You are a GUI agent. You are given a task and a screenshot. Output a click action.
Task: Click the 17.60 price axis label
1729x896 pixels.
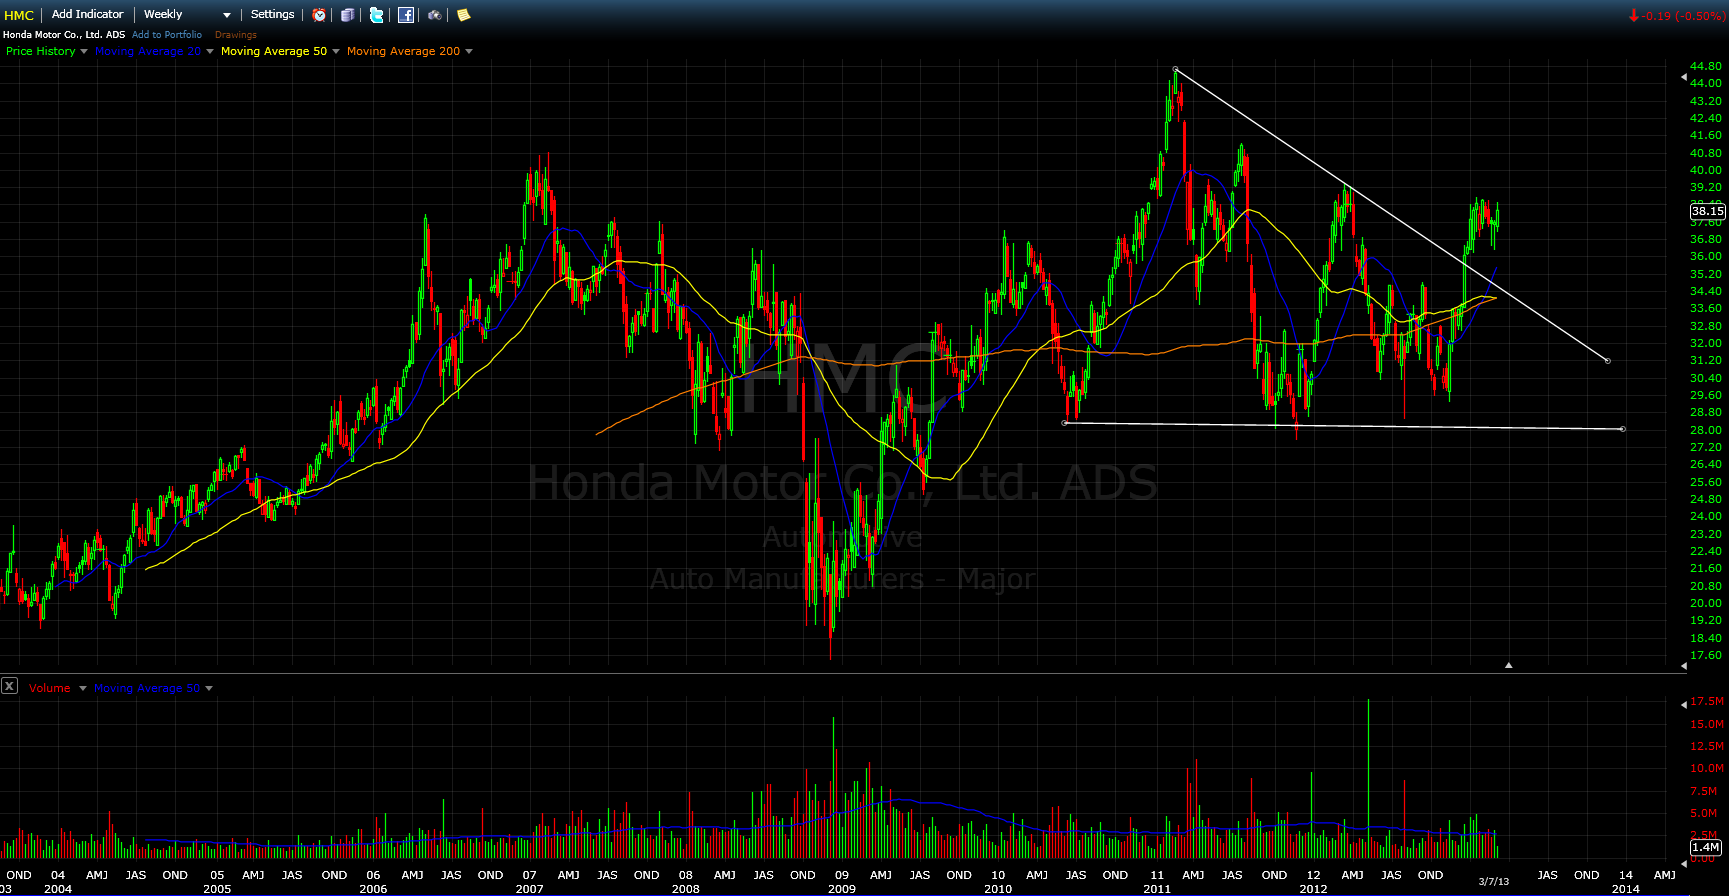tap(1706, 655)
